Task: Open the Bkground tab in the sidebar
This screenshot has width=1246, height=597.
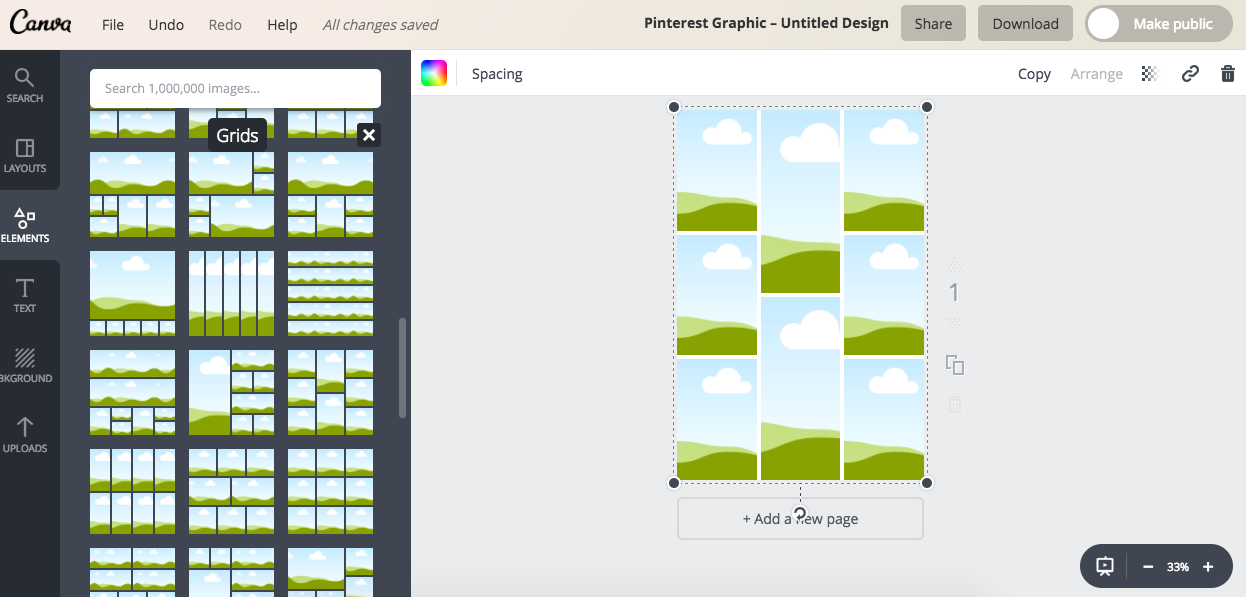Action: 25,366
